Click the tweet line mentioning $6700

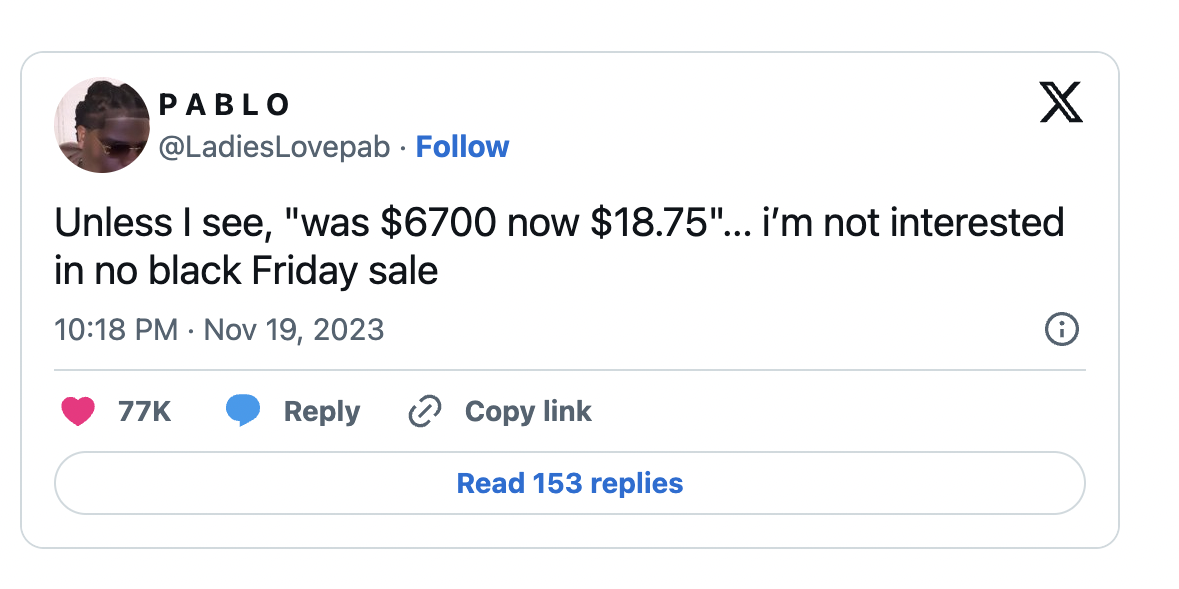point(438,223)
